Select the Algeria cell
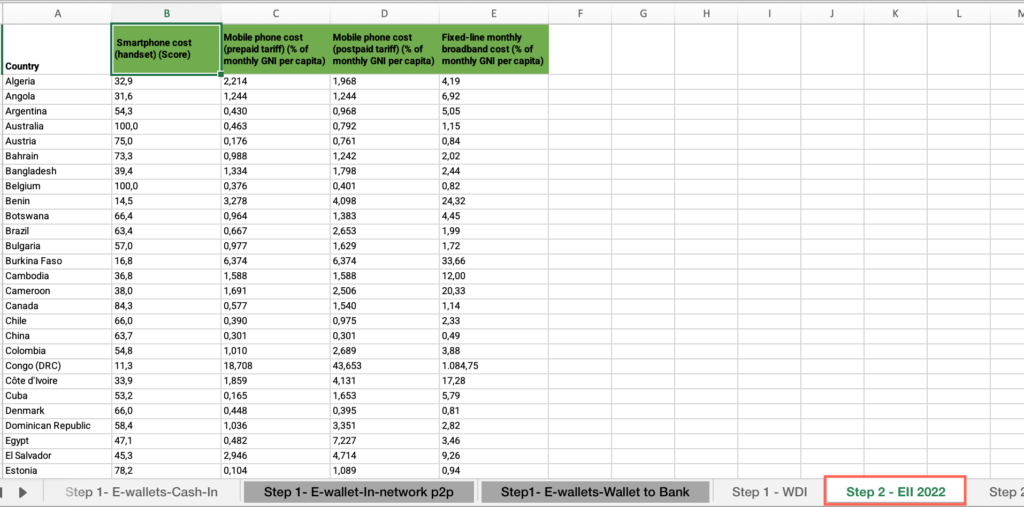1024x507 pixels. [x=57, y=82]
